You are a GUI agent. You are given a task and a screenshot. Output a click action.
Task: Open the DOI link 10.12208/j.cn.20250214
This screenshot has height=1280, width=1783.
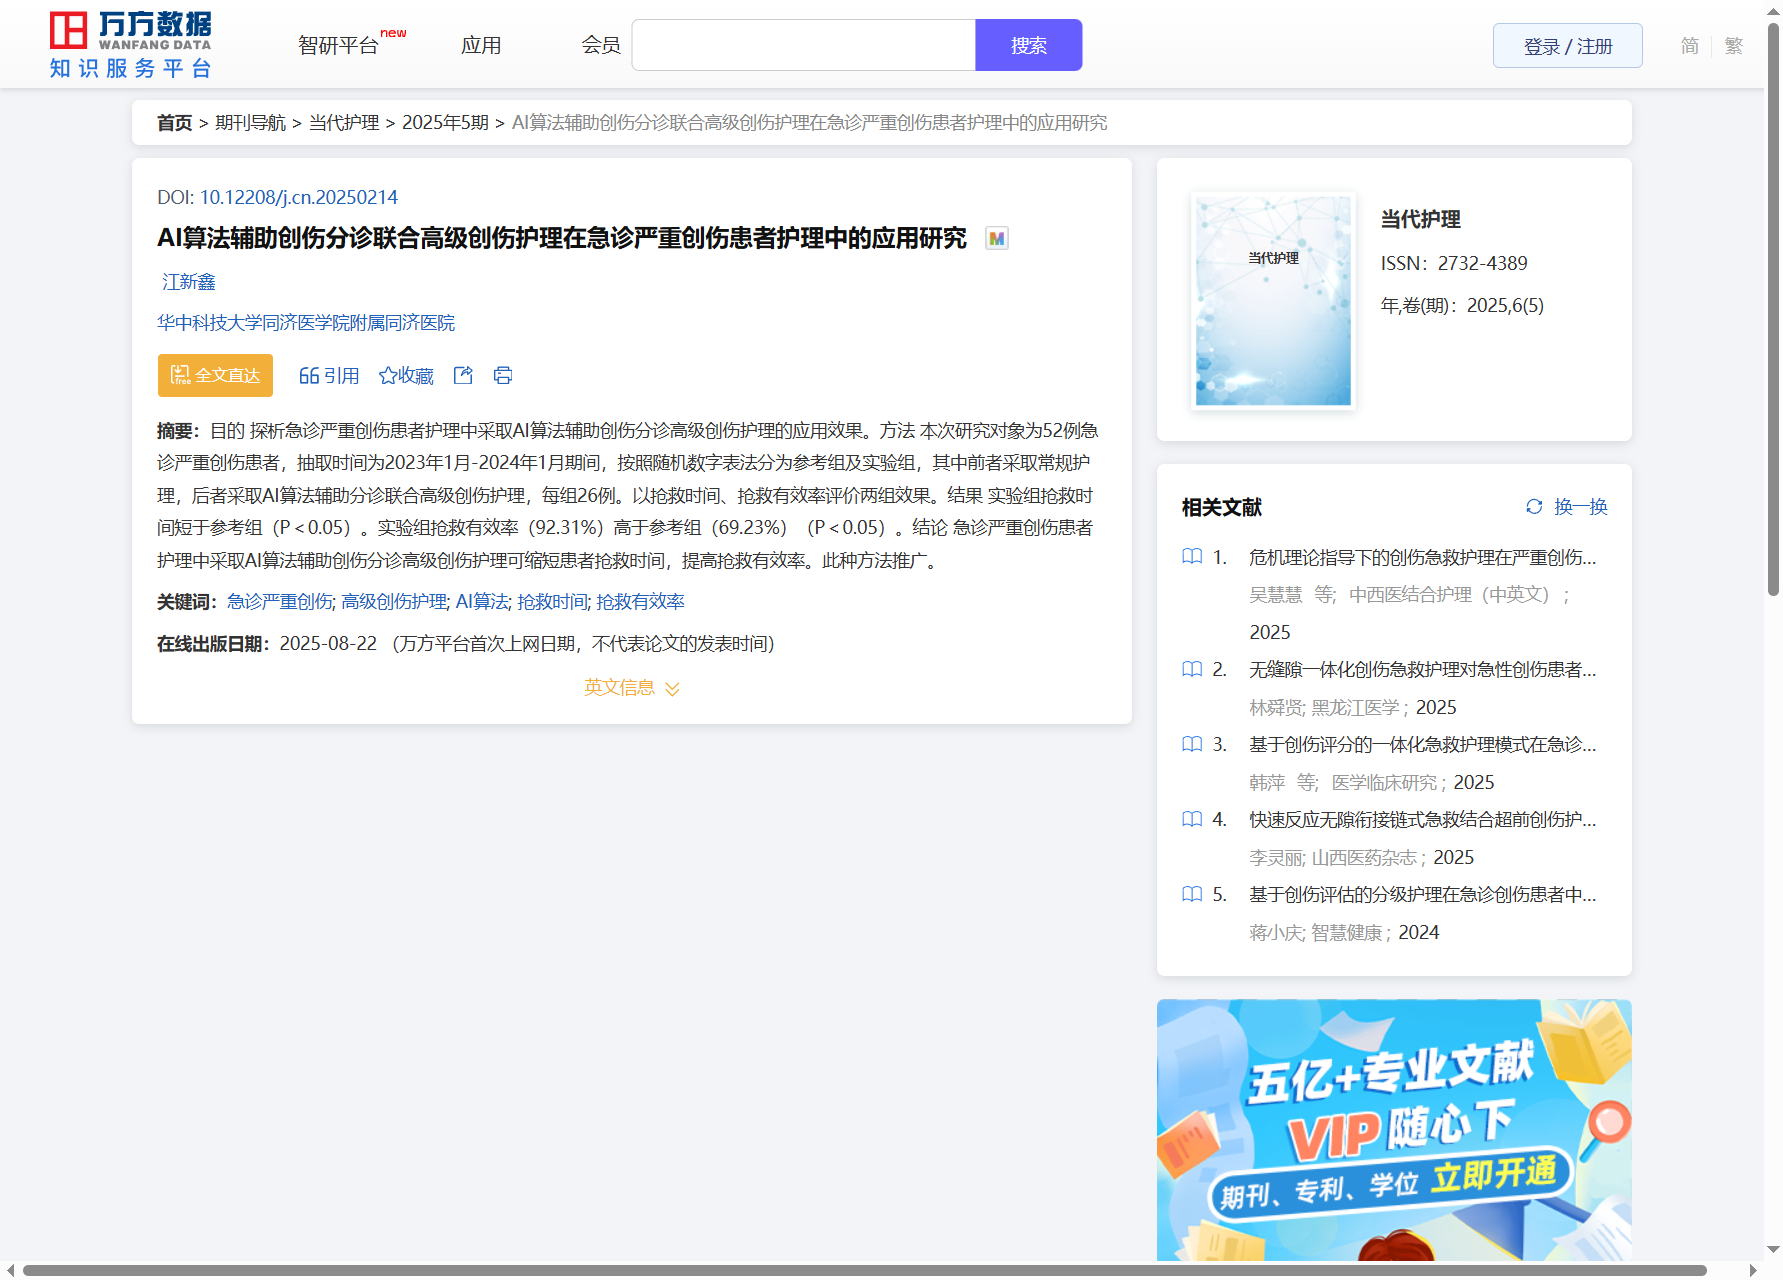point(298,197)
